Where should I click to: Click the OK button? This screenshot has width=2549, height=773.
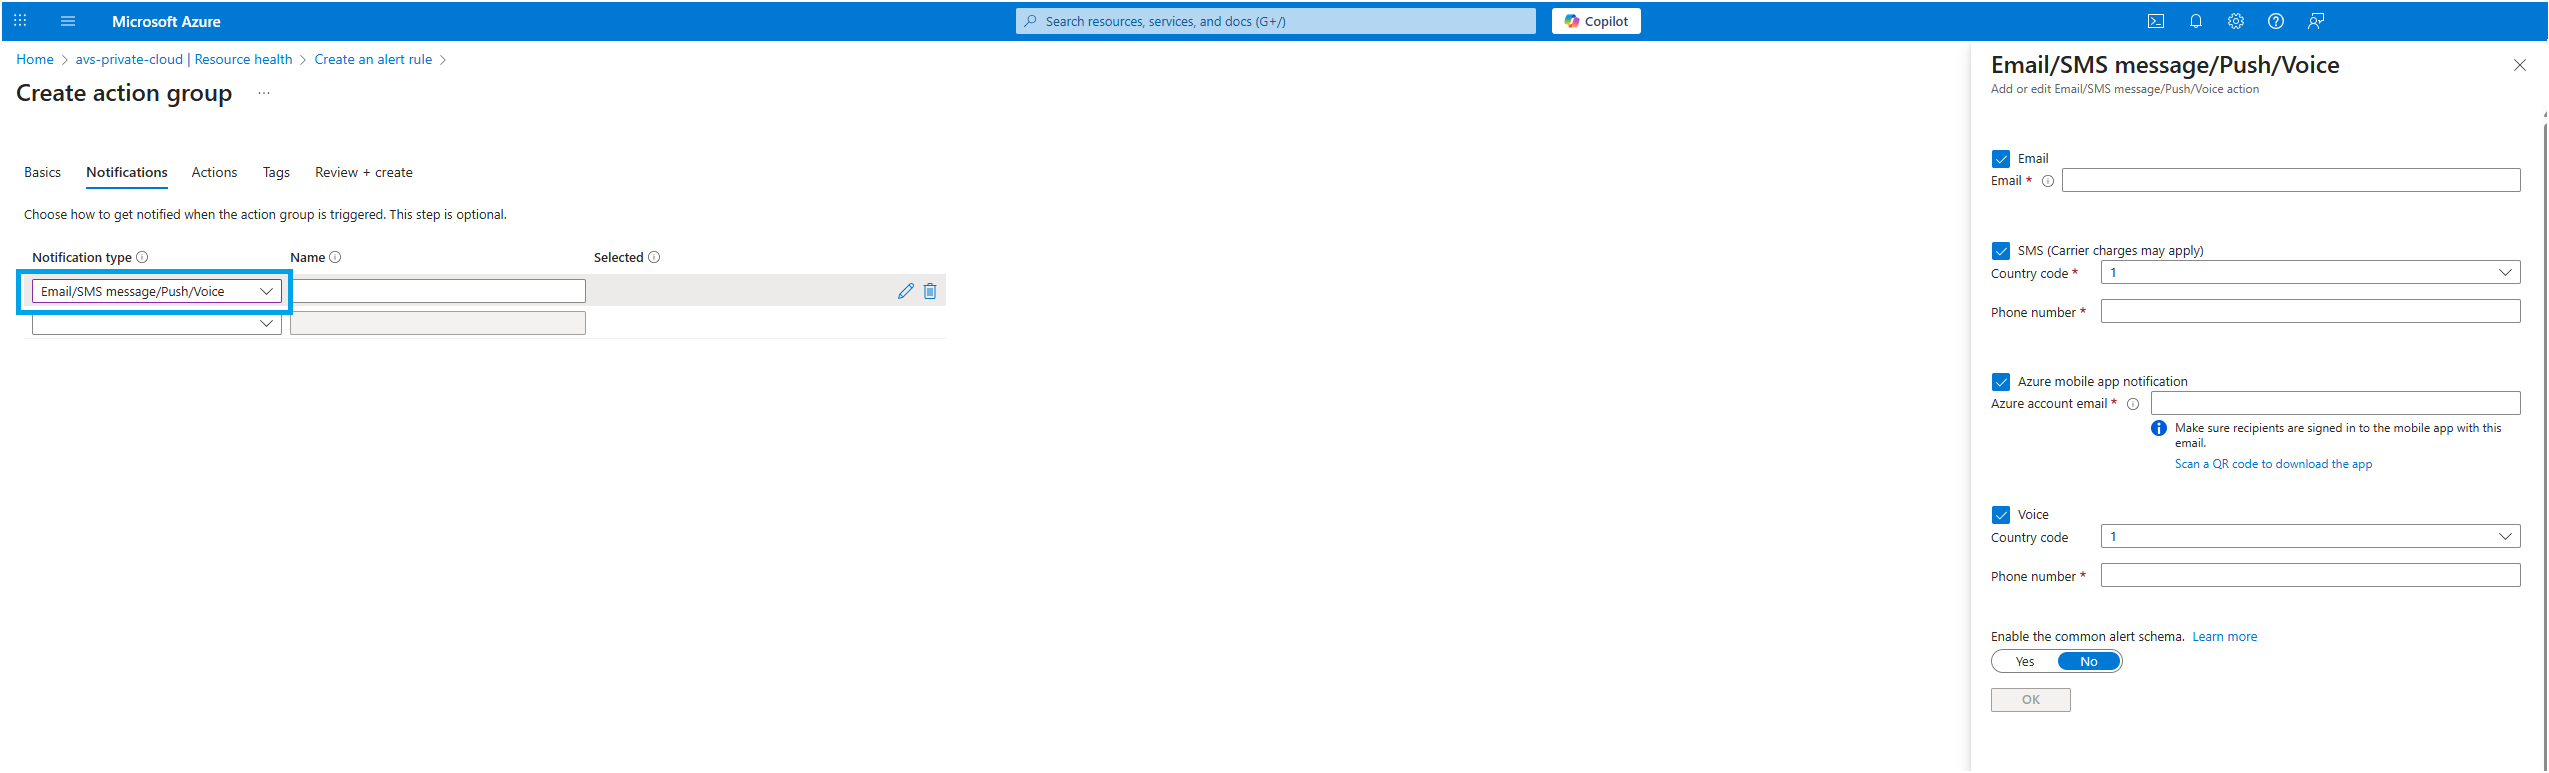pyautogui.click(x=2031, y=700)
